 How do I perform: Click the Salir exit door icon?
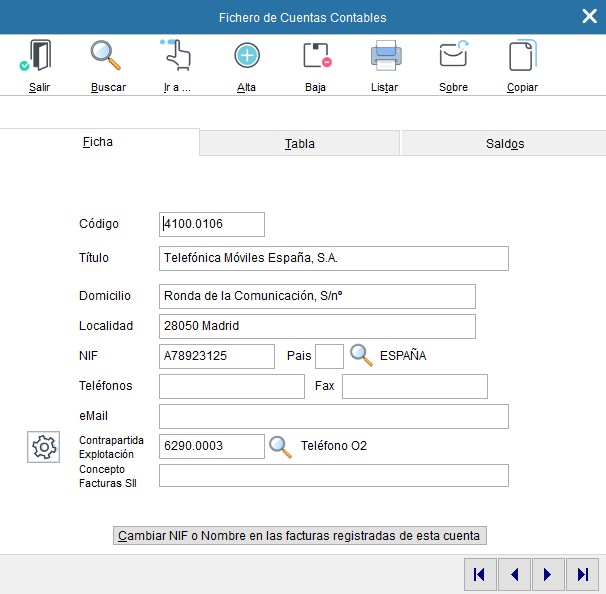39,57
